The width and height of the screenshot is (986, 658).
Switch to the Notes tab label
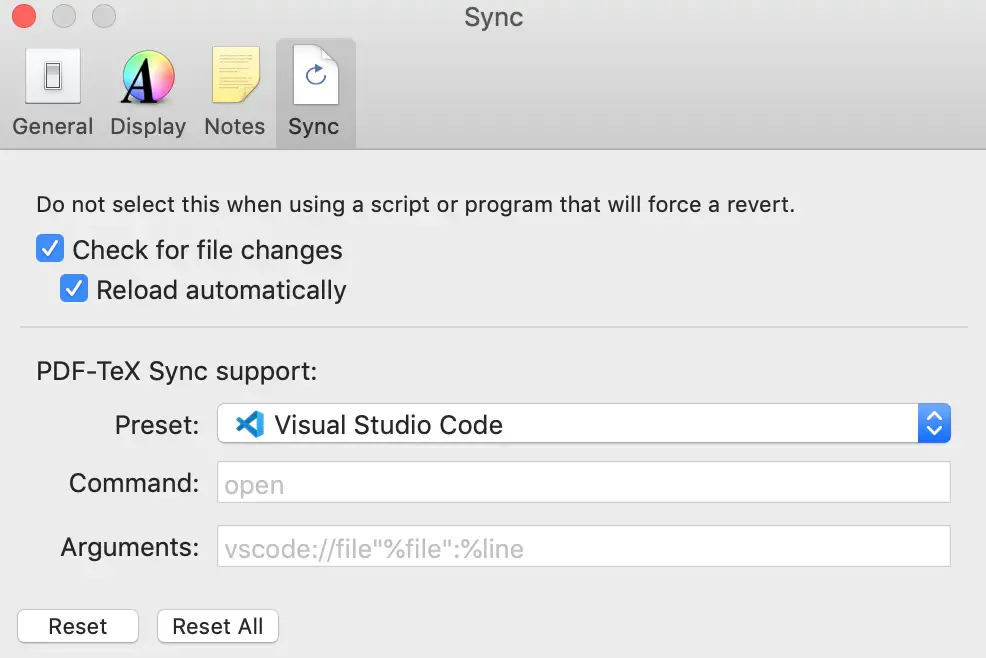(235, 127)
